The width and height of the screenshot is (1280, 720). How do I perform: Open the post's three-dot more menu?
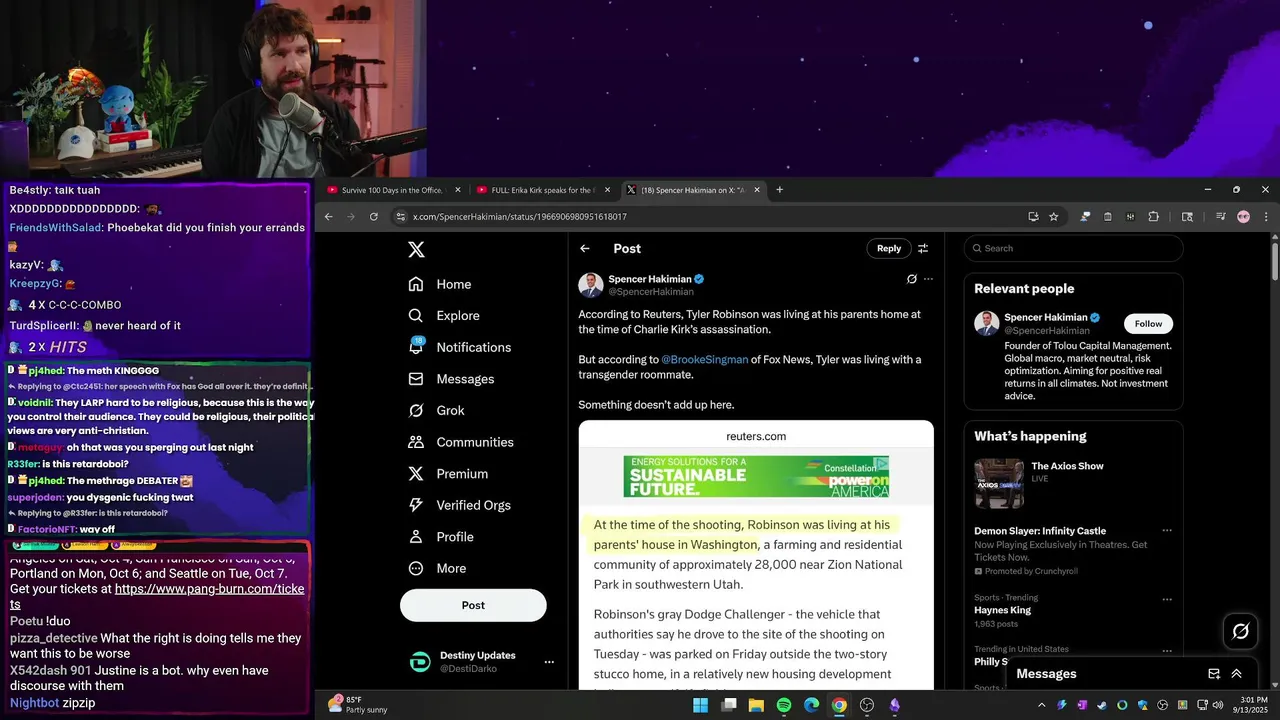(928, 279)
